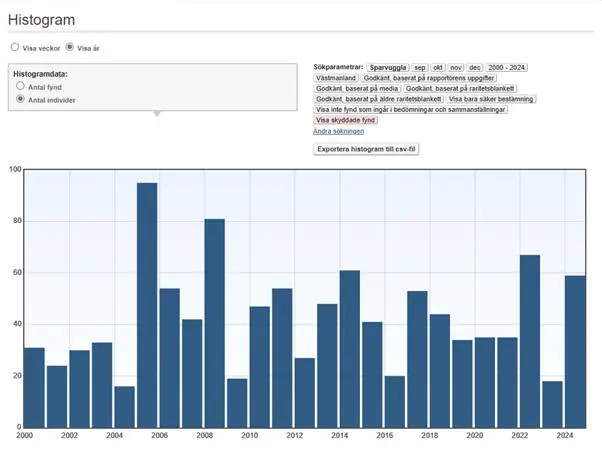Click the 'Godkänt, baserat på media' tag
This screenshot has height=450, width=602.
click(x=357, y=88)
